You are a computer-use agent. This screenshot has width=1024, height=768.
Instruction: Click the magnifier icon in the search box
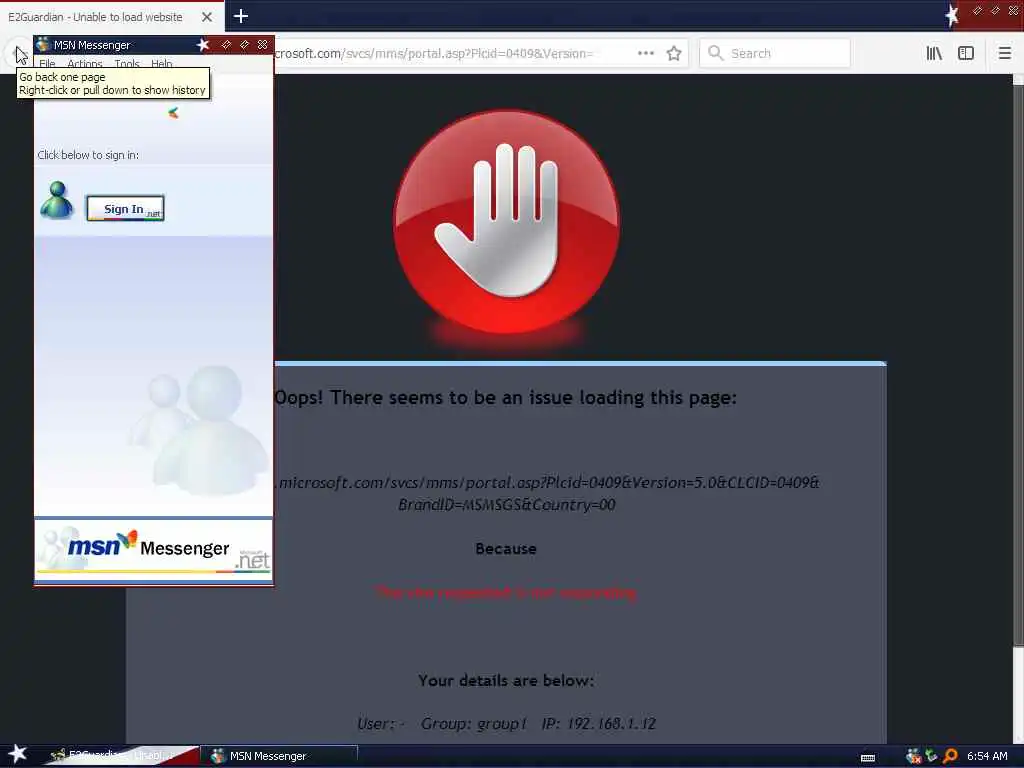pos(715,52)
